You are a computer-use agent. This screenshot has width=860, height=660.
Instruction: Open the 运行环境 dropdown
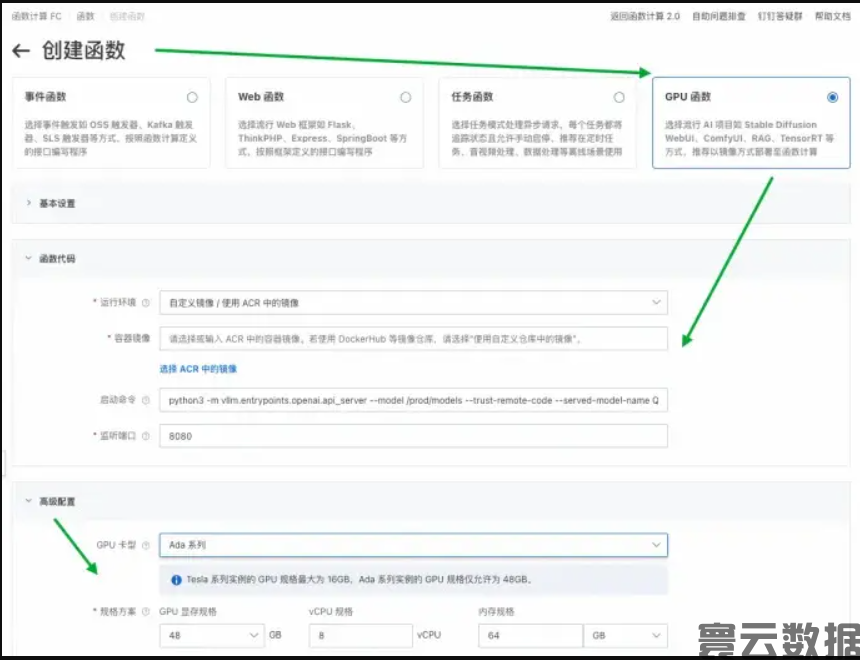point(658,300)
